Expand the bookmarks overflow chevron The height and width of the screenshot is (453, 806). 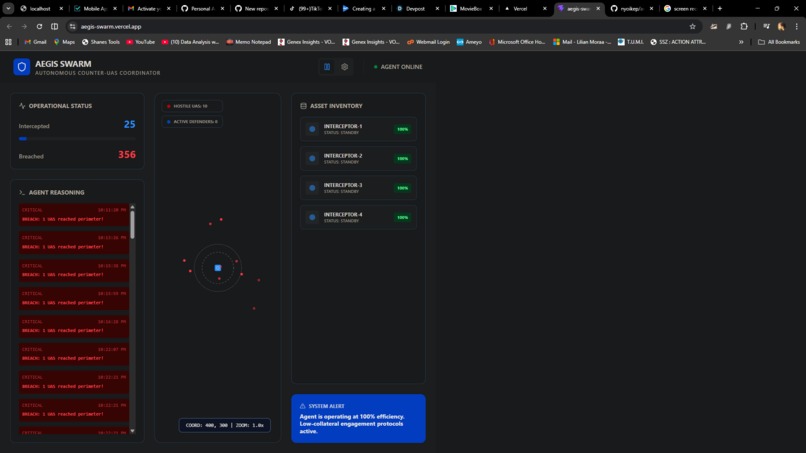click(x=741, y=42)
